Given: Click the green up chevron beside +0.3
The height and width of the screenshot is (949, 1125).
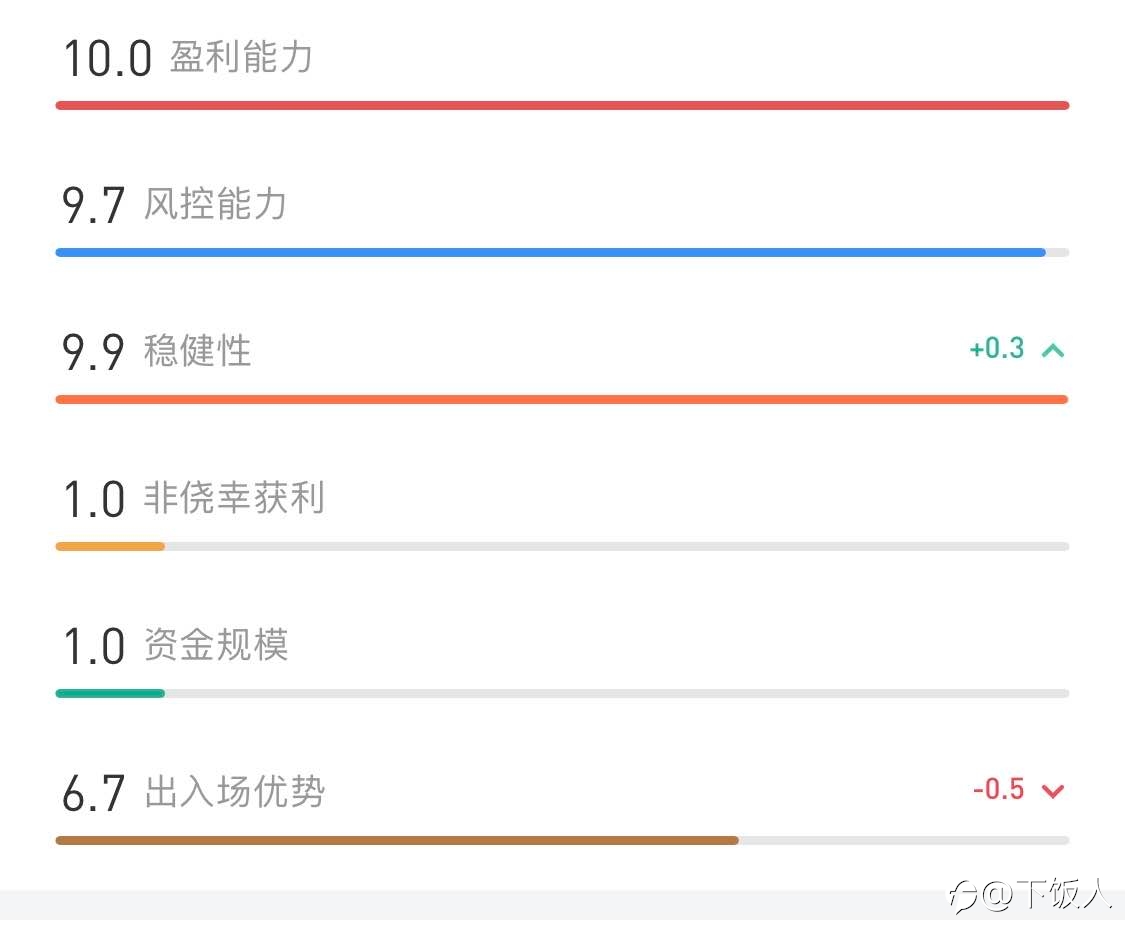Looking at the screenshot, I should (1053, 351).
